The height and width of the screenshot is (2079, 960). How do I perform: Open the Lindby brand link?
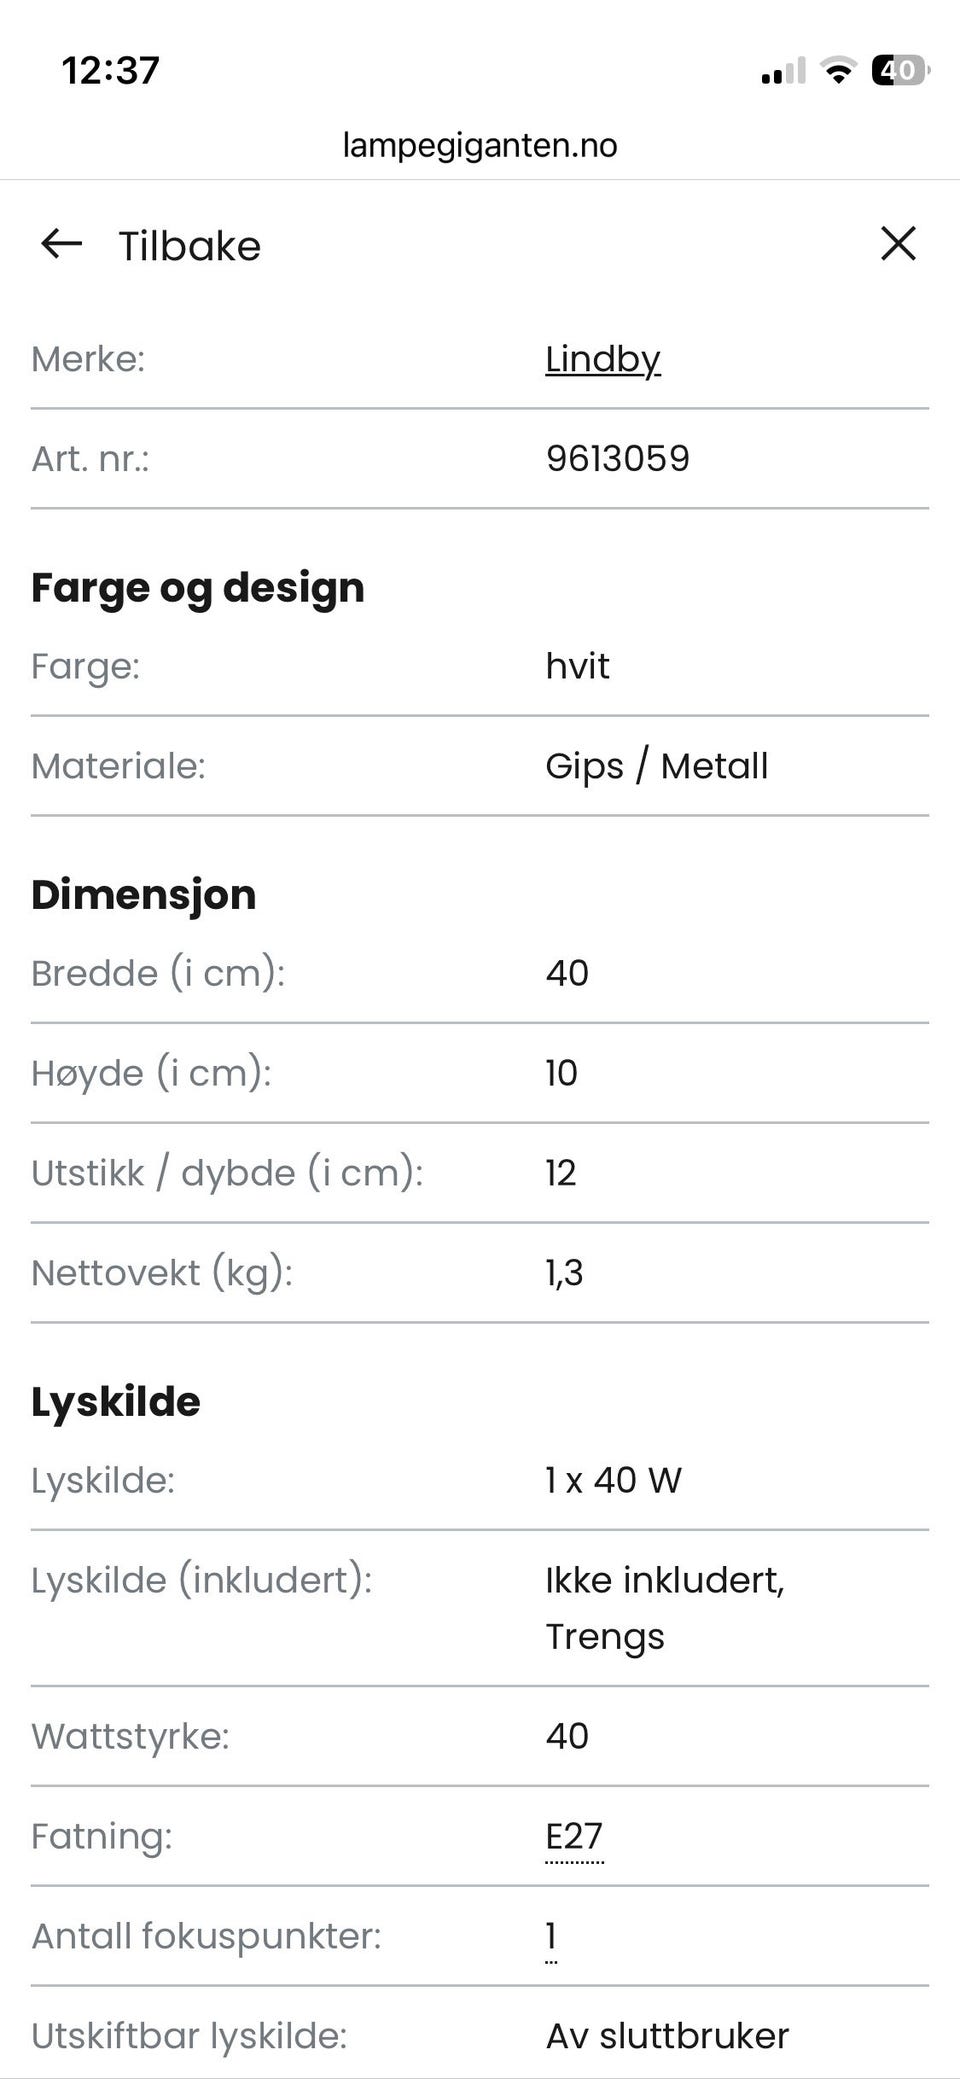[x=602, y=359]
